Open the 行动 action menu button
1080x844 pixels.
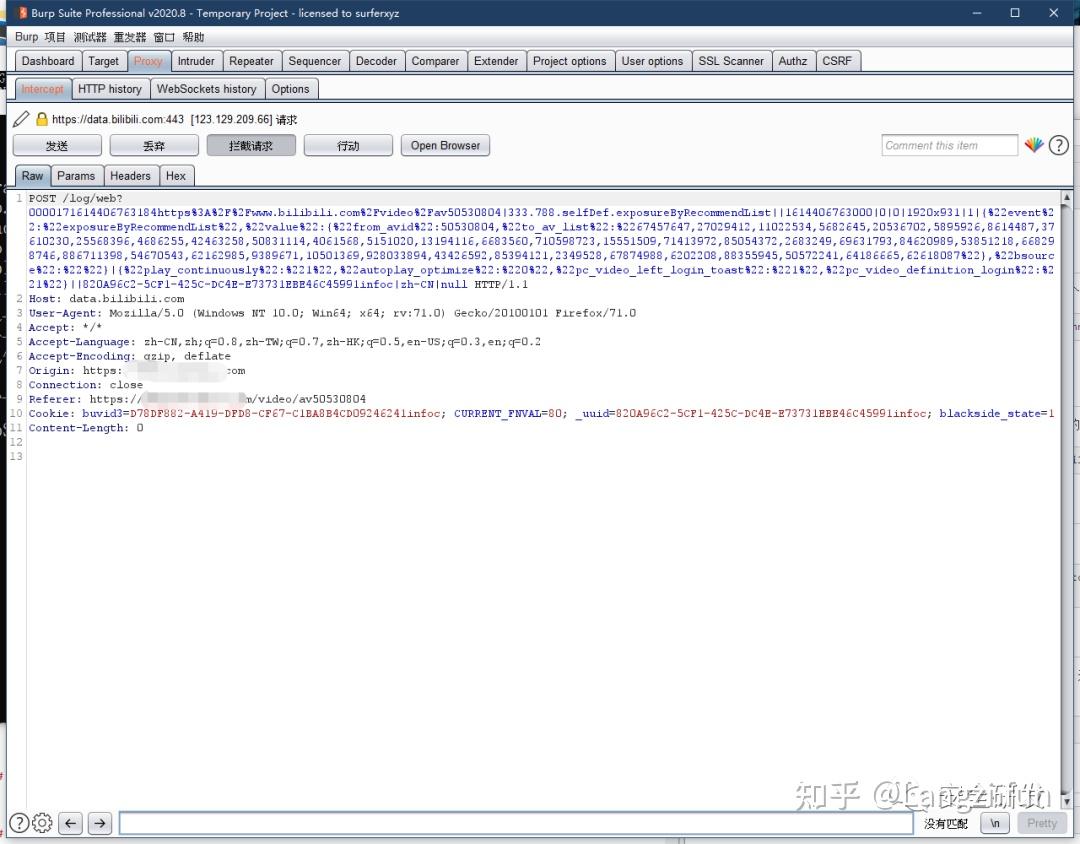(x=348, y=145)
